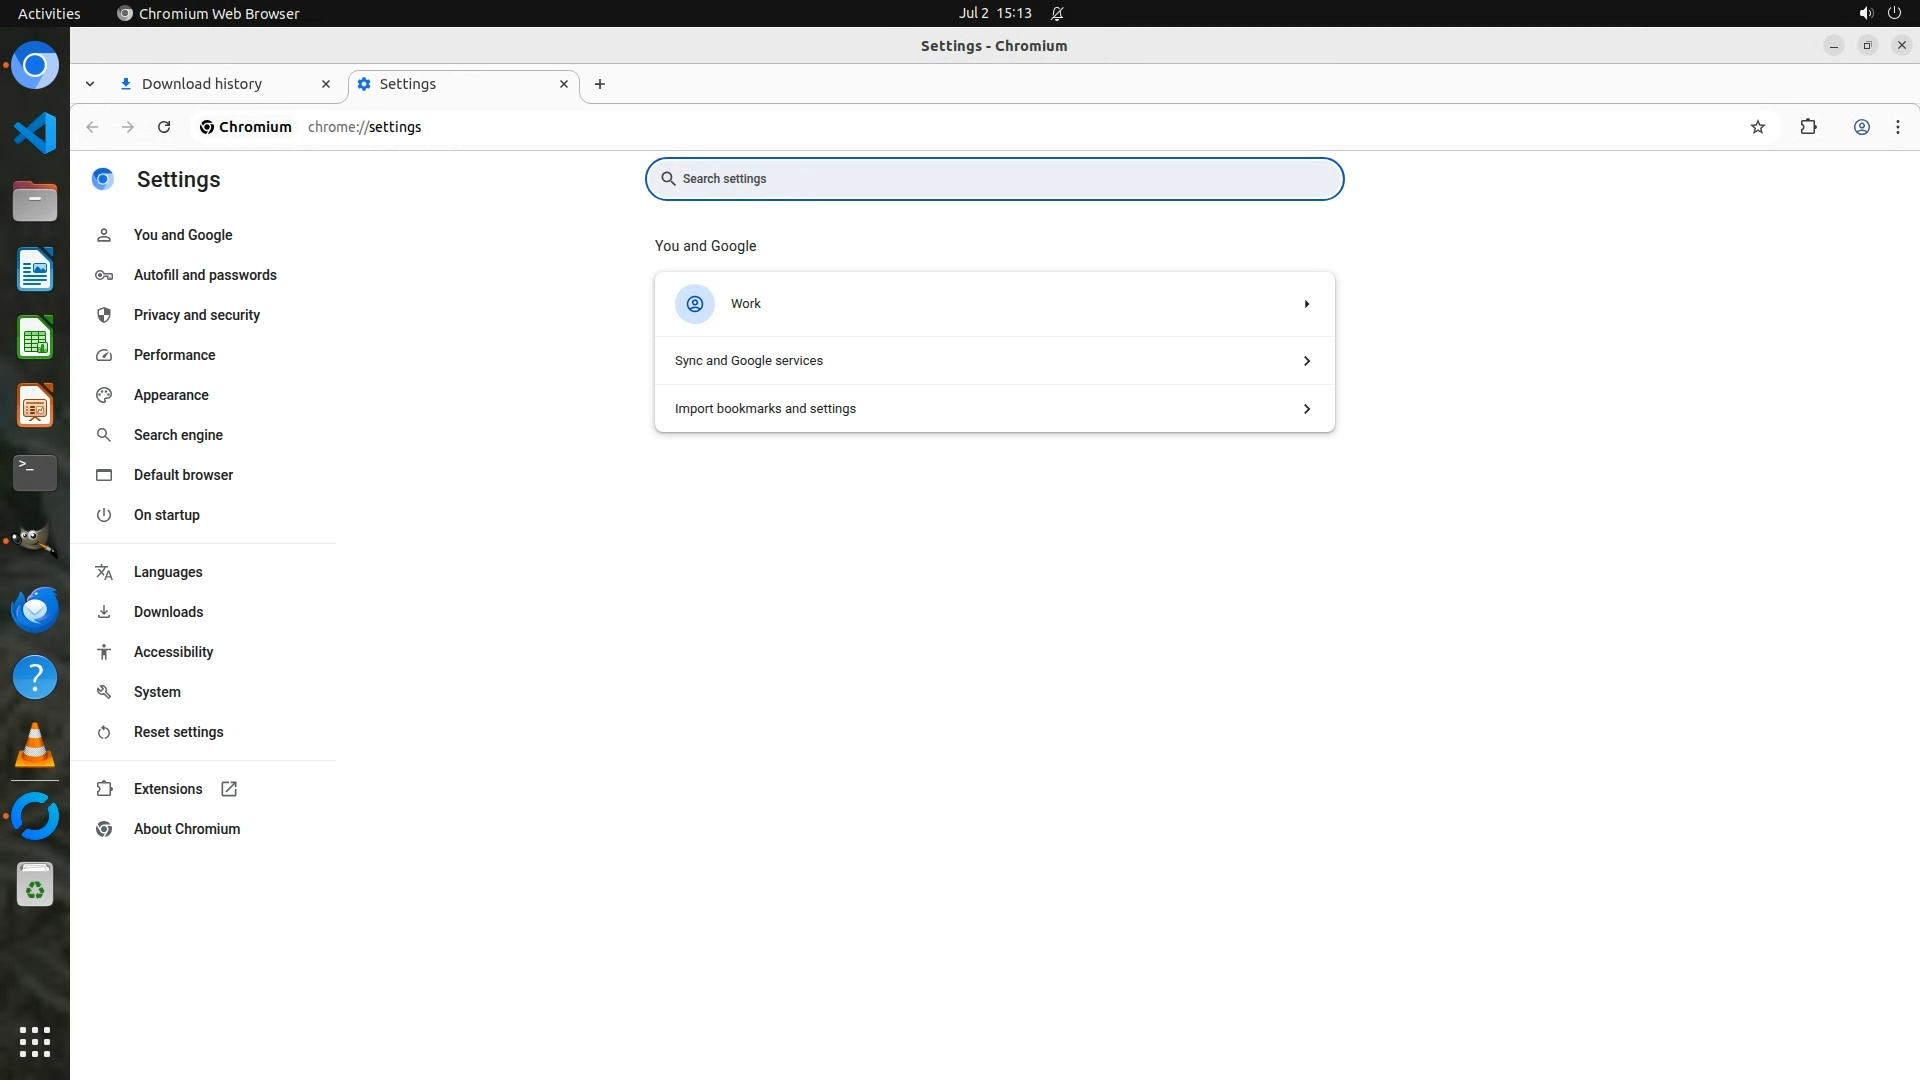The width and height of the screenshot is (1920, 1080).
Task: Go to Appearance settings section
Action: (171, 395)
